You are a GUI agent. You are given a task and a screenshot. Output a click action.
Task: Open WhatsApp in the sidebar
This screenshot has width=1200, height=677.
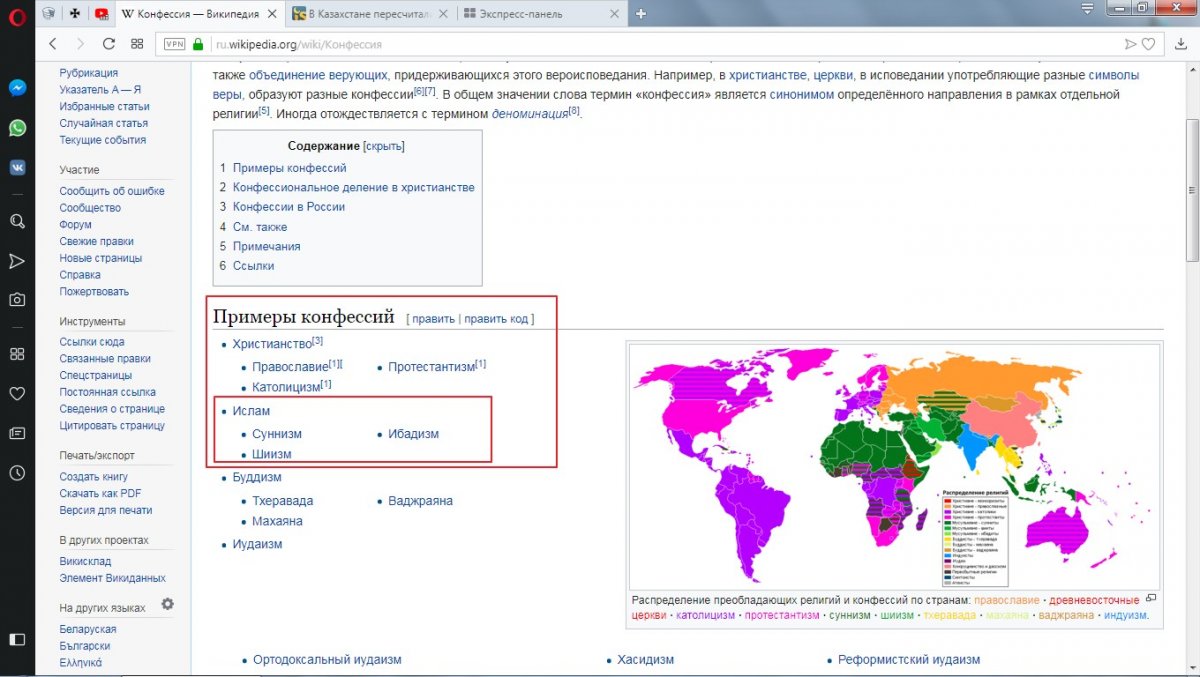(x=17, y=128)
